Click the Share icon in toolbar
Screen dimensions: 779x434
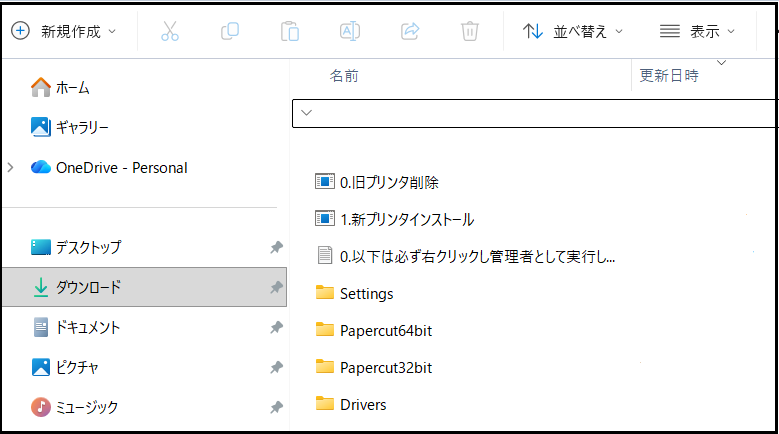(410, 31)
